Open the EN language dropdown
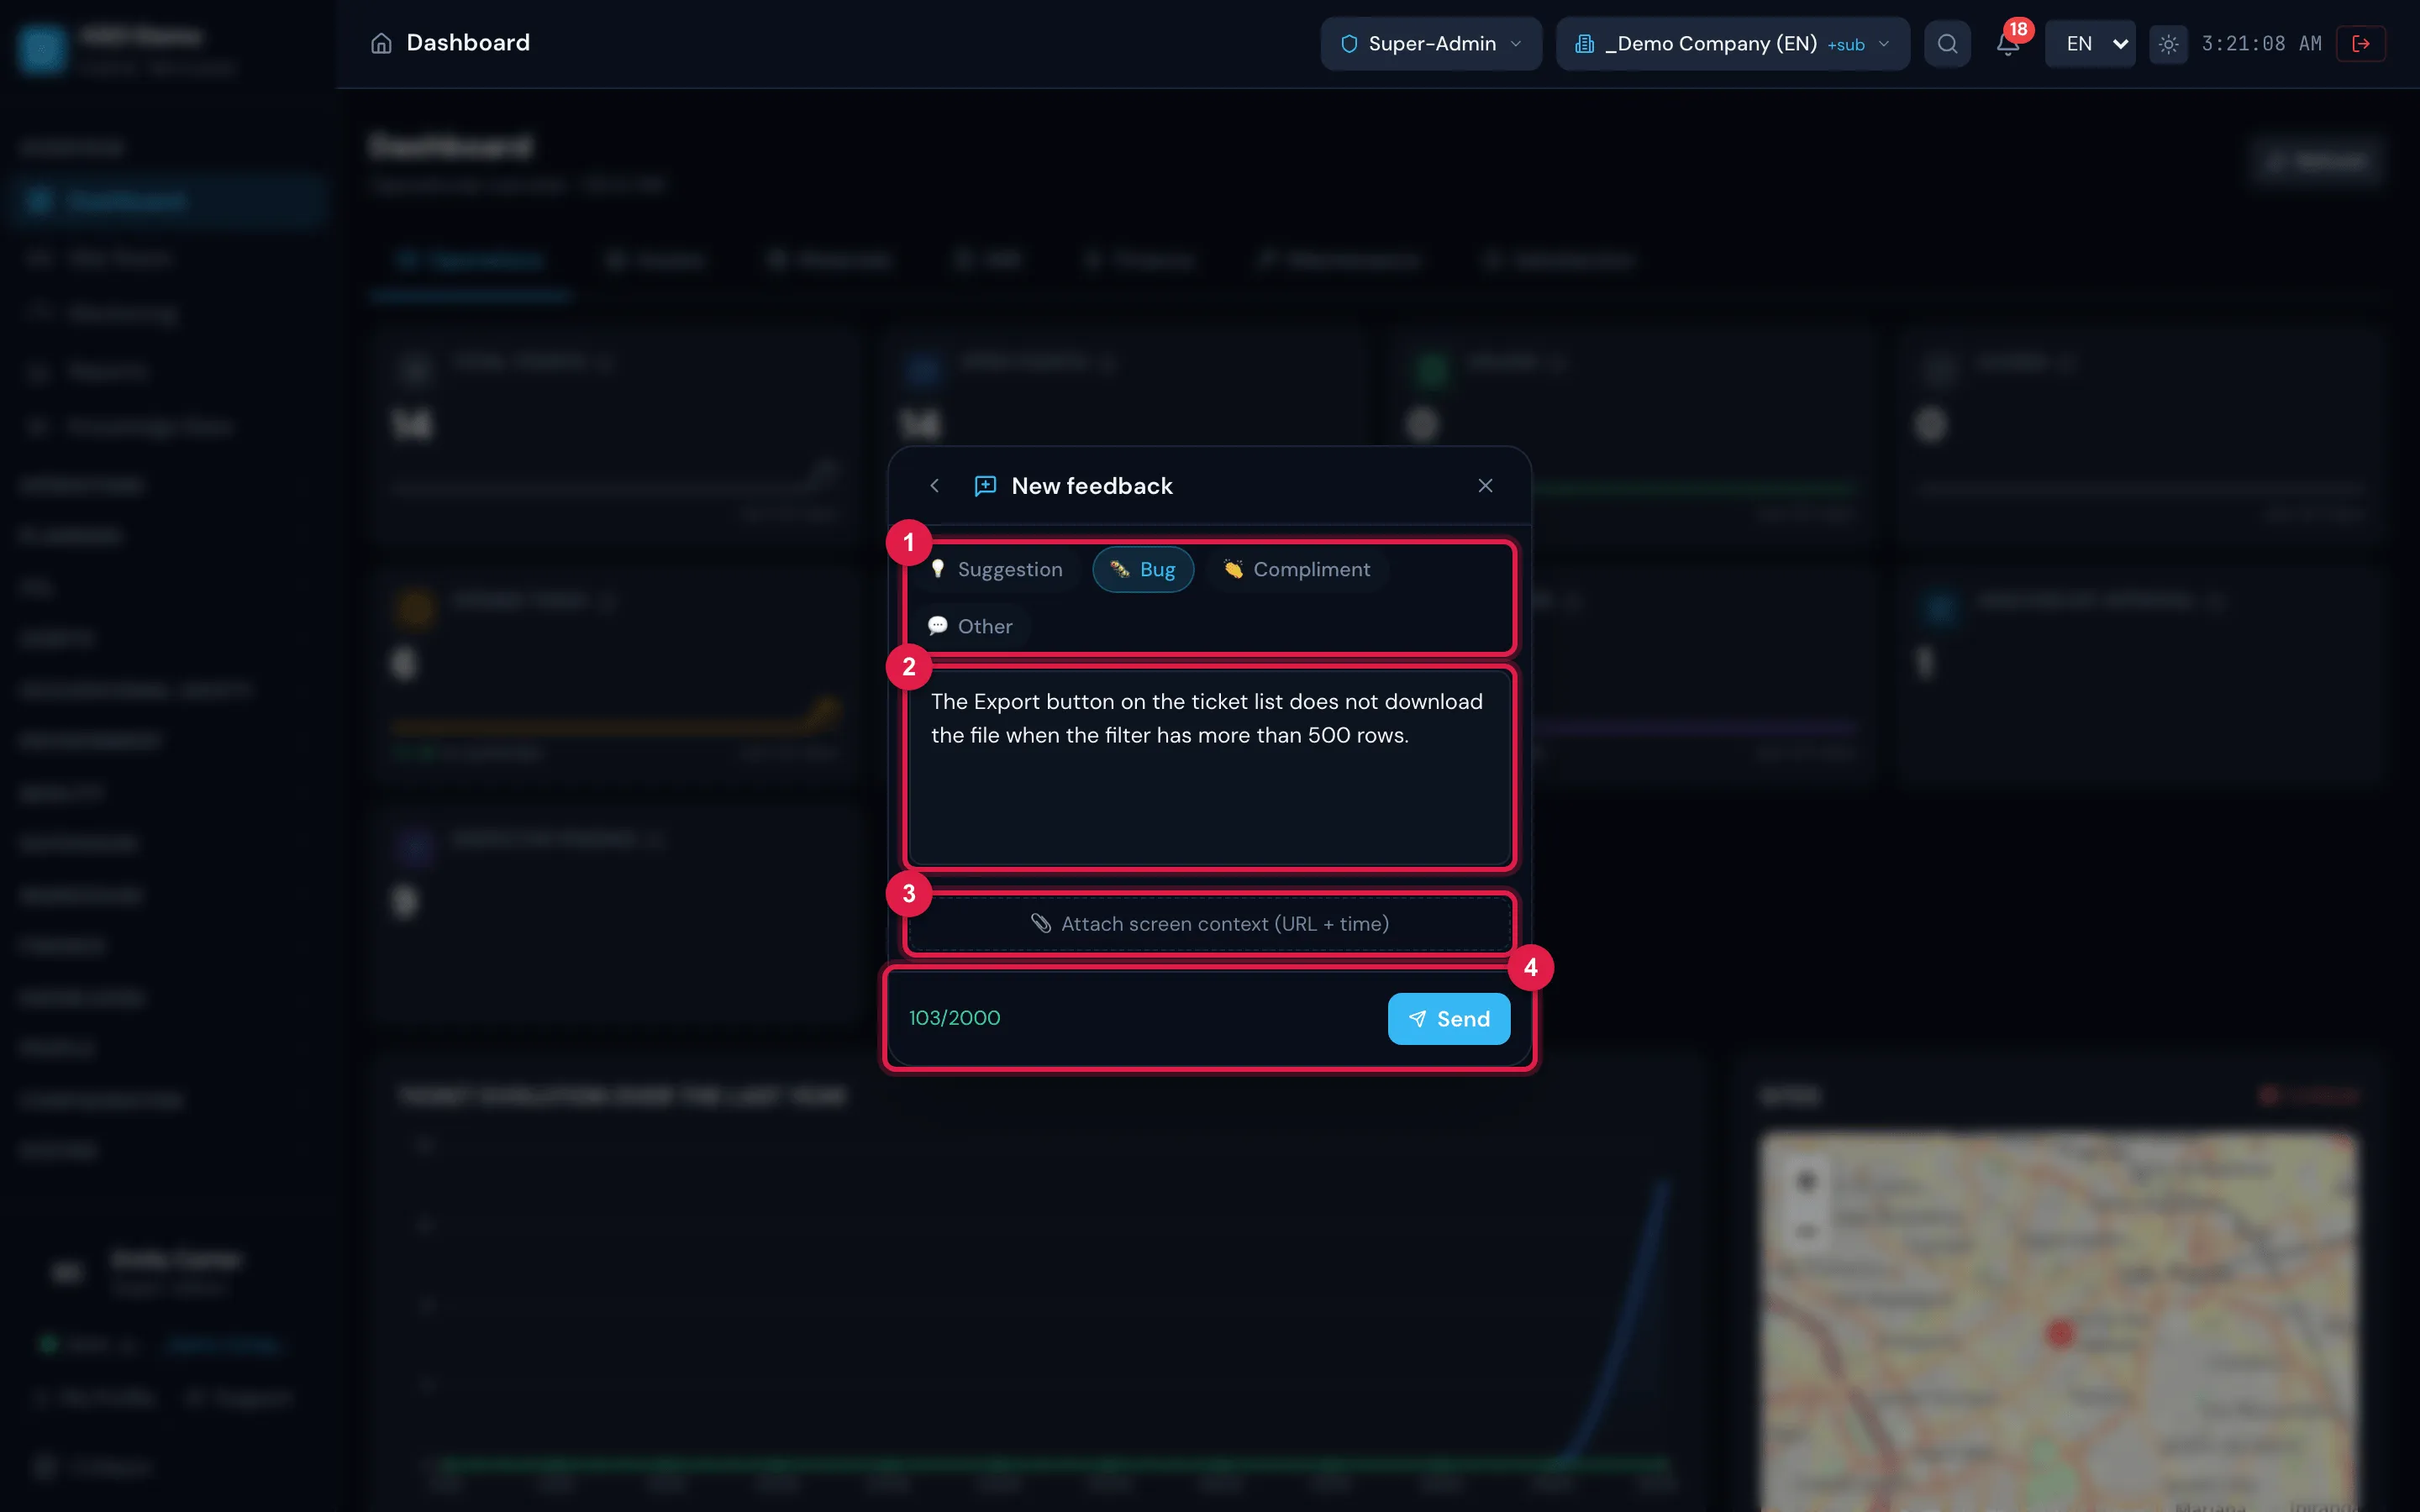The height and width of the screenshot is (1512, 2420). click(2089, 44)
